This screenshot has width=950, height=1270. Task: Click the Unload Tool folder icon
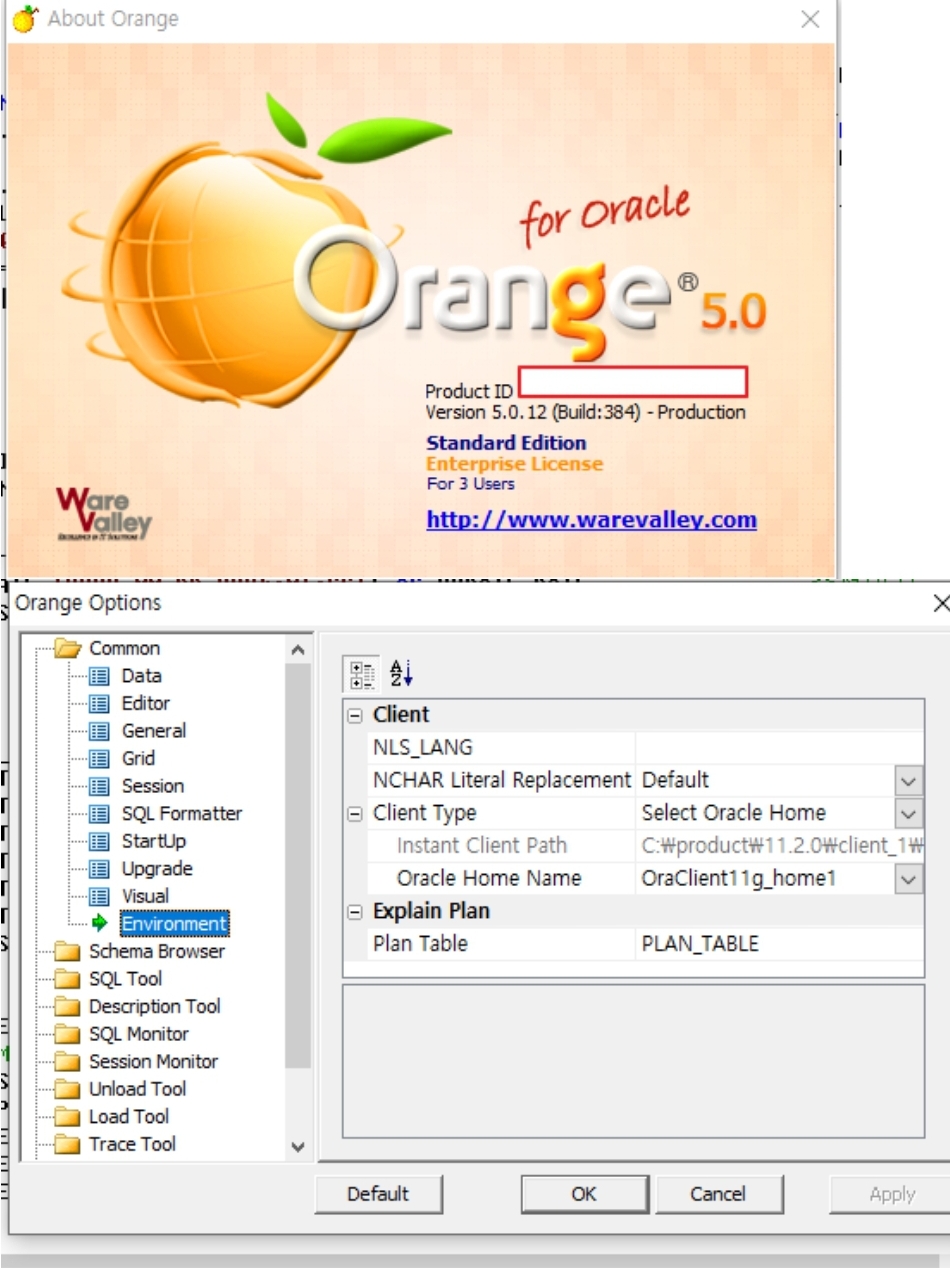pyautogui.click(x=67, y=1090)
